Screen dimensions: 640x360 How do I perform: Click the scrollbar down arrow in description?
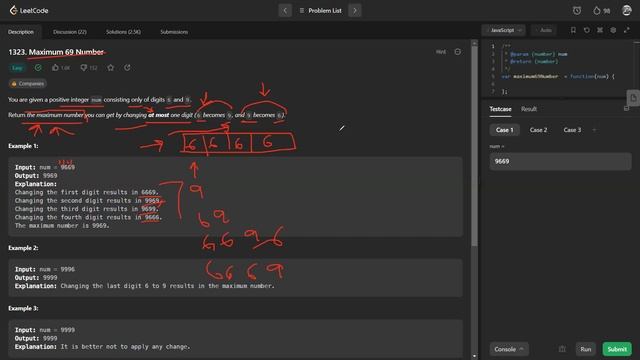point(474,356)
